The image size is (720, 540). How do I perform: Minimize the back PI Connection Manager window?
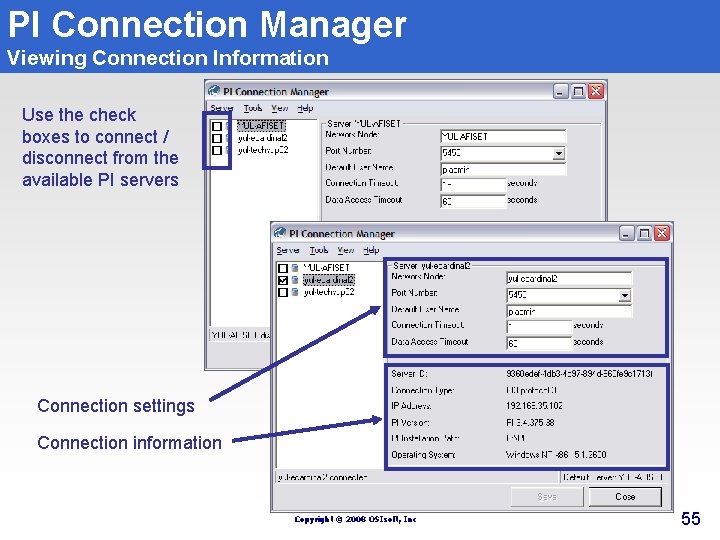coord(560,91)
